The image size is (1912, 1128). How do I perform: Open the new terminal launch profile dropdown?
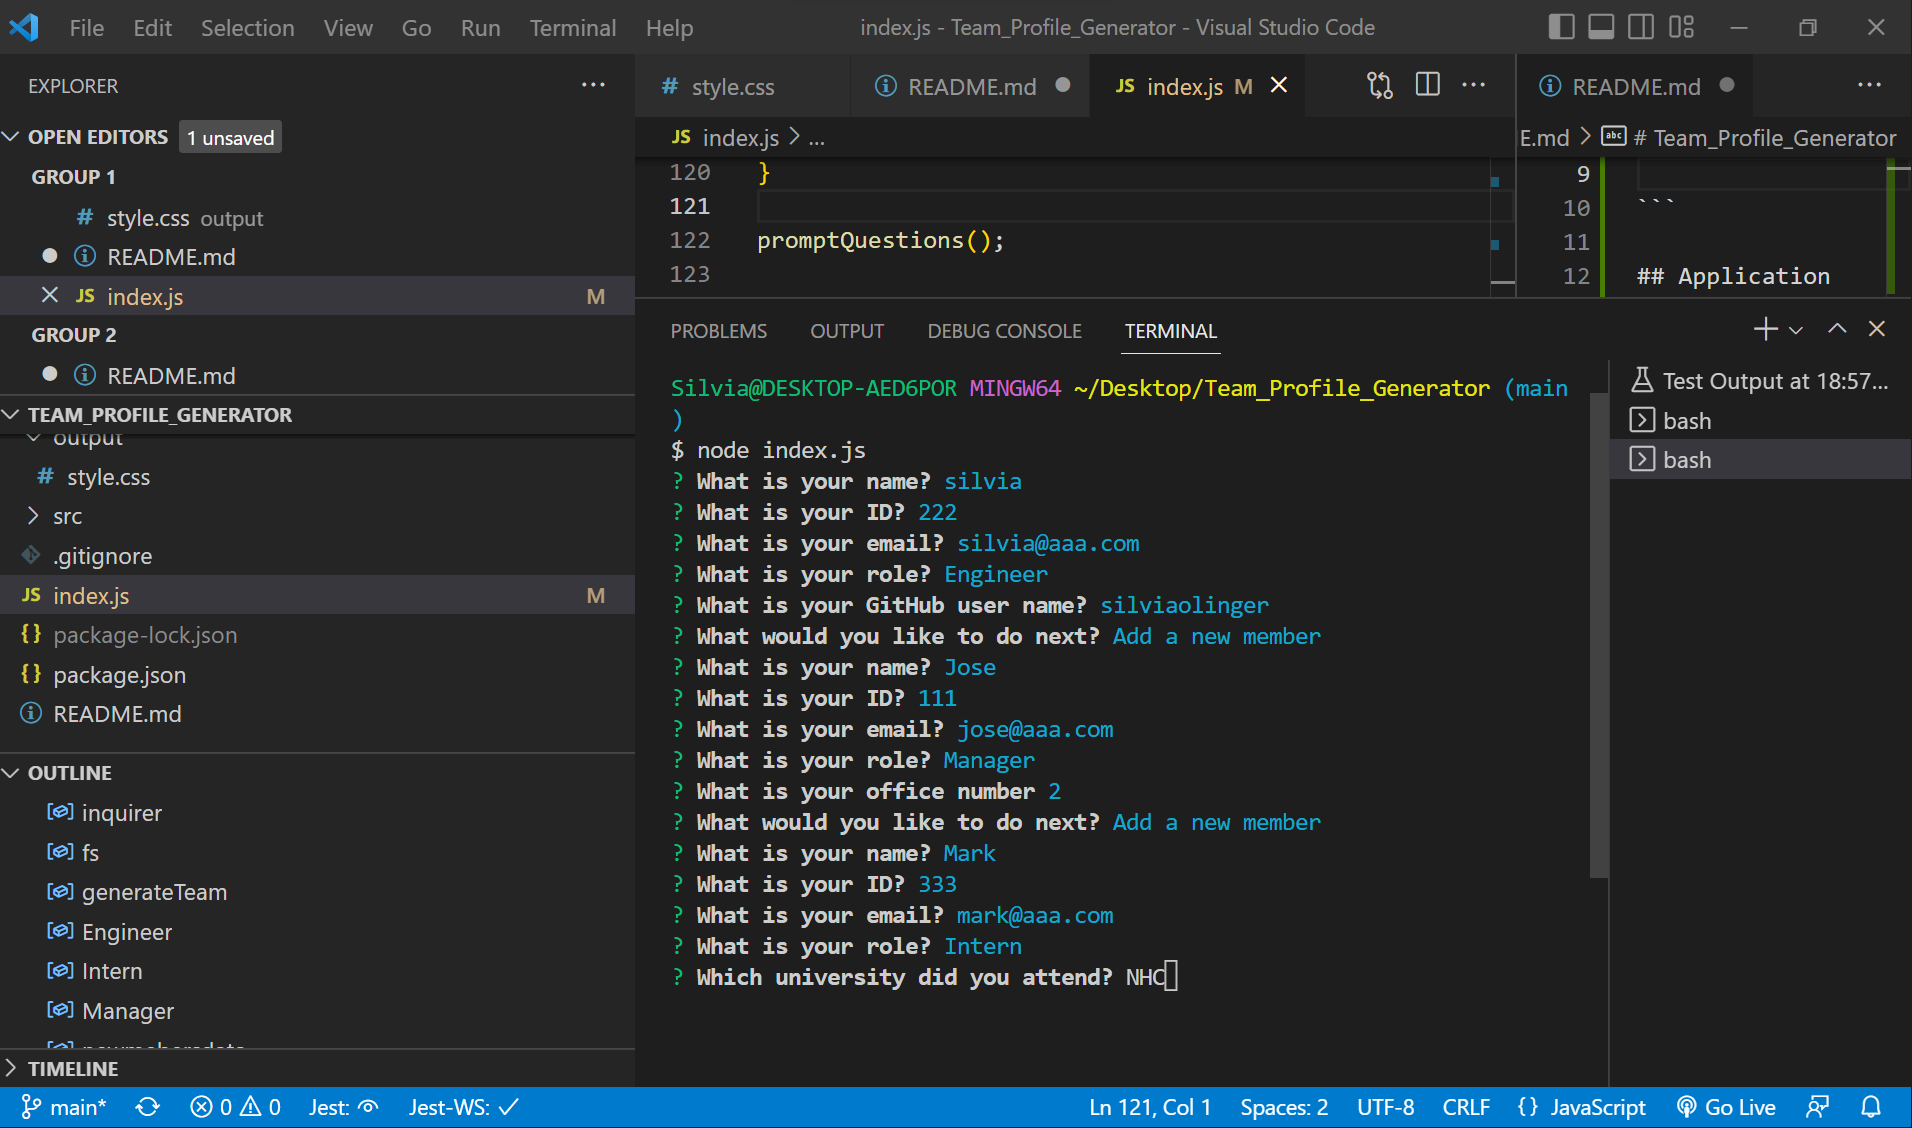click(1796, 330)
